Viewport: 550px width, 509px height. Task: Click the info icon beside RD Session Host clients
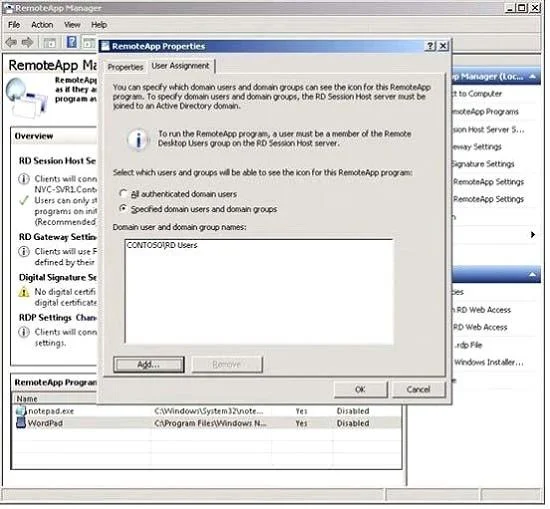[x=24, y=179]
